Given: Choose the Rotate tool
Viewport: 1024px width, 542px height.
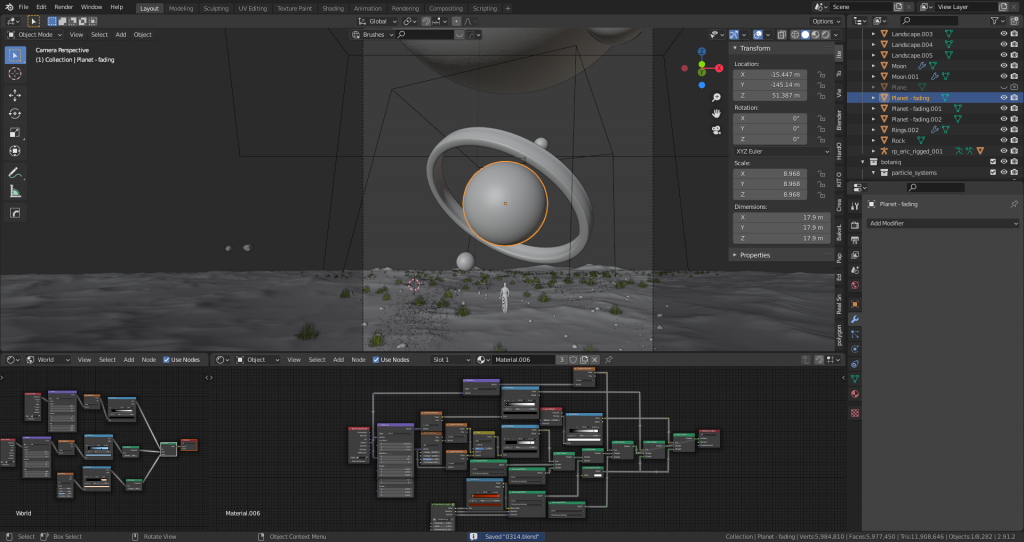Looking at the screenshot, I should click(x=14, y=114).
